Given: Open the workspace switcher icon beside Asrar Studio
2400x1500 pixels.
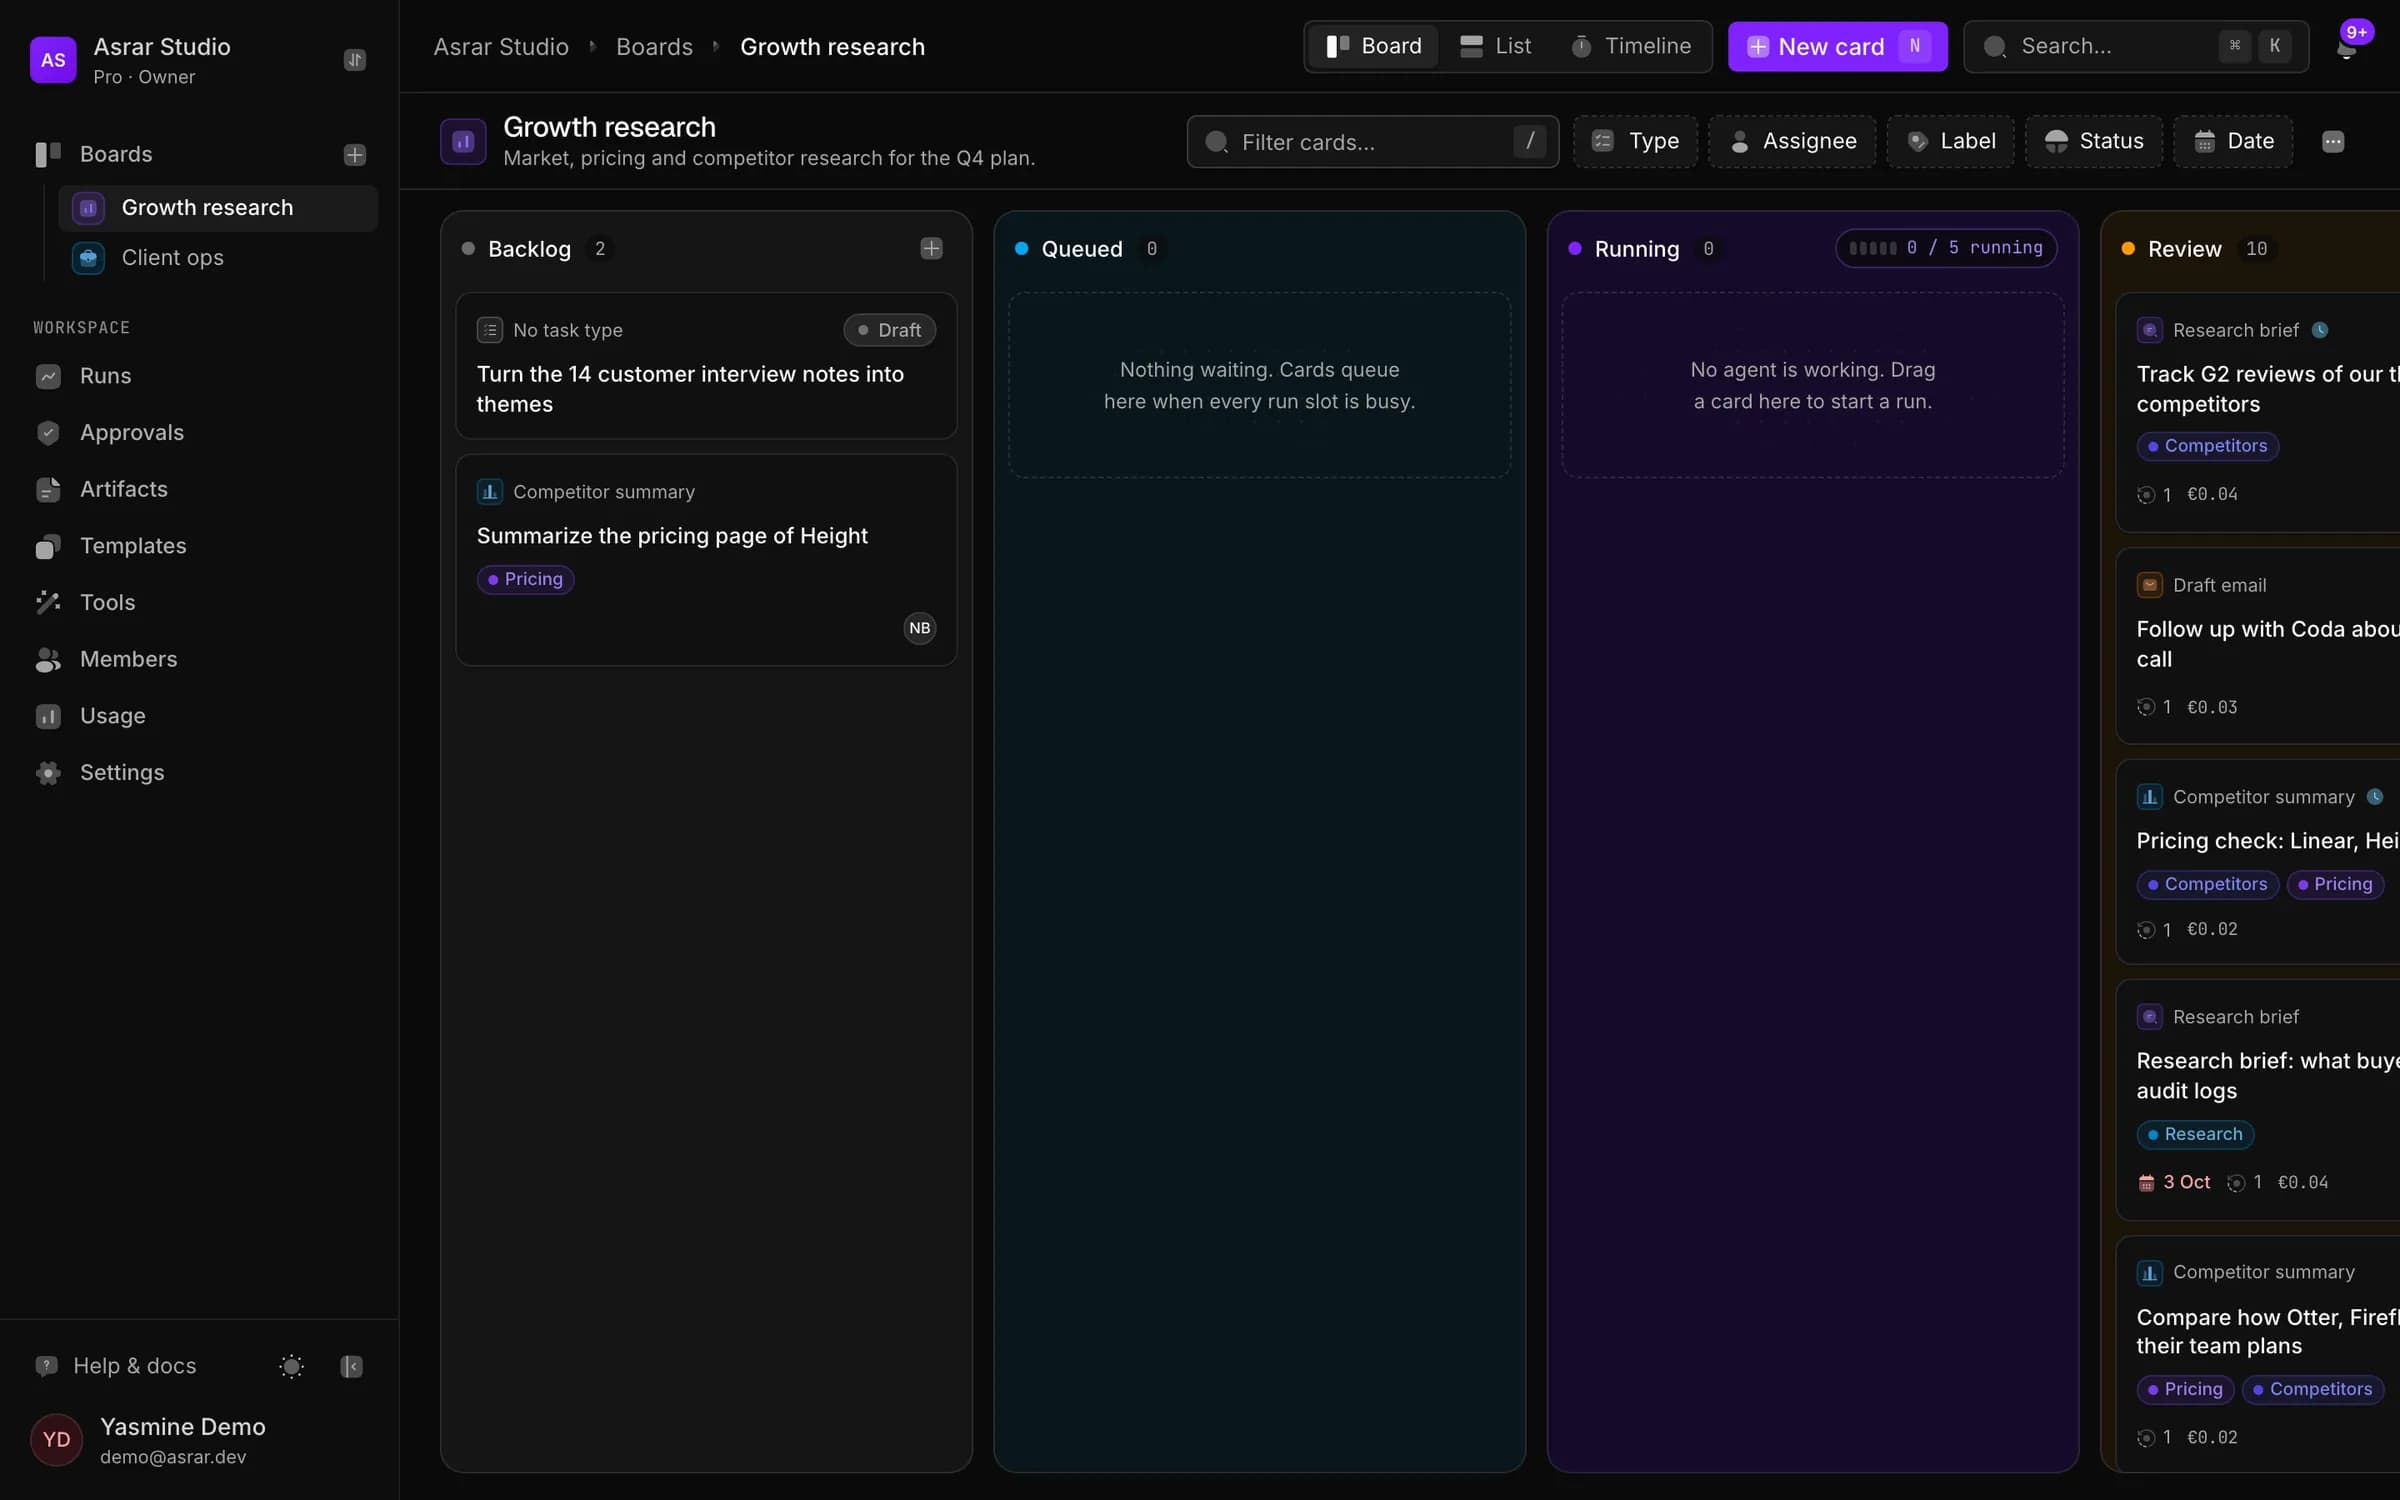Looking at the screenshot, I should (355, 60).
